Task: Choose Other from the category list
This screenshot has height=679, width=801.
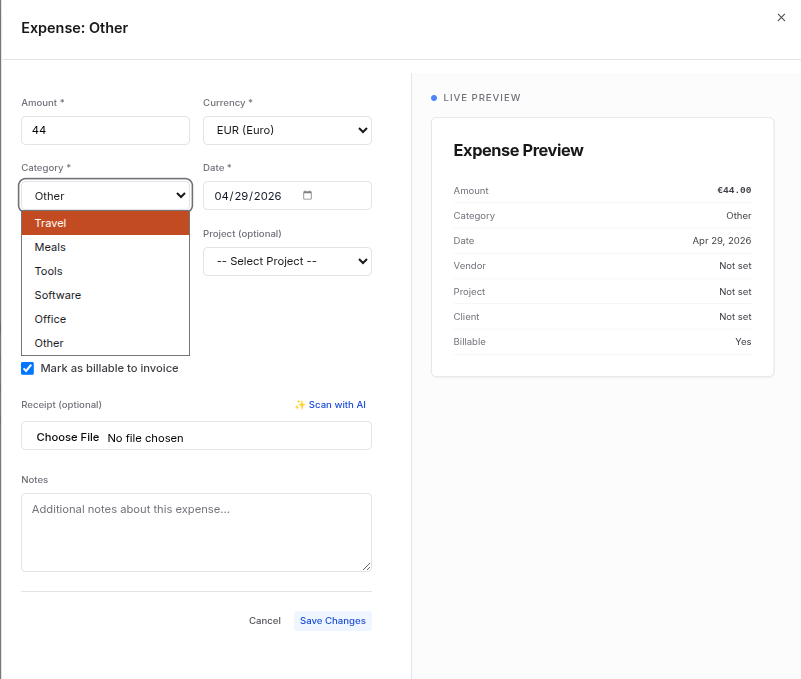Action: (105, 343)
